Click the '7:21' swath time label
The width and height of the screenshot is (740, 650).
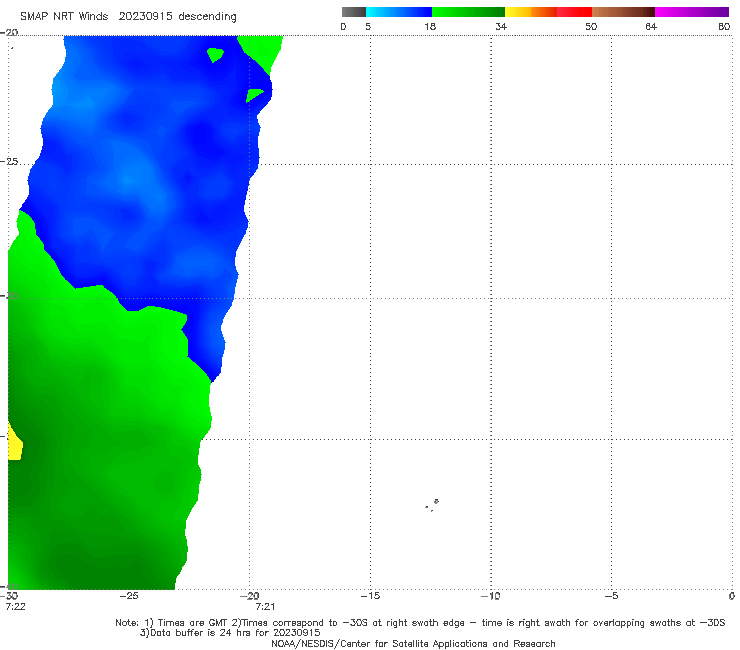265,607
